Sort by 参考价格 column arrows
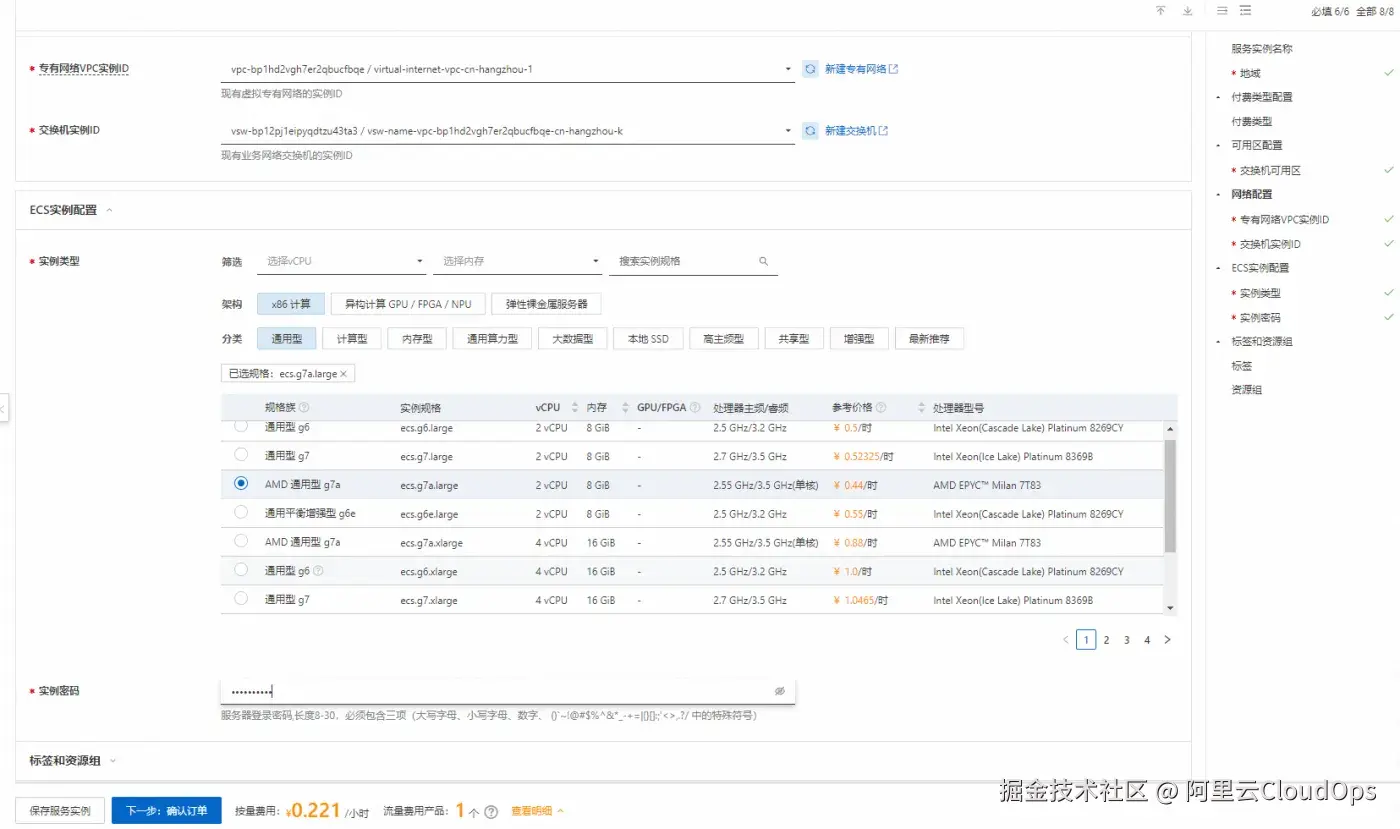1400x829 pixels. [921, 408]
